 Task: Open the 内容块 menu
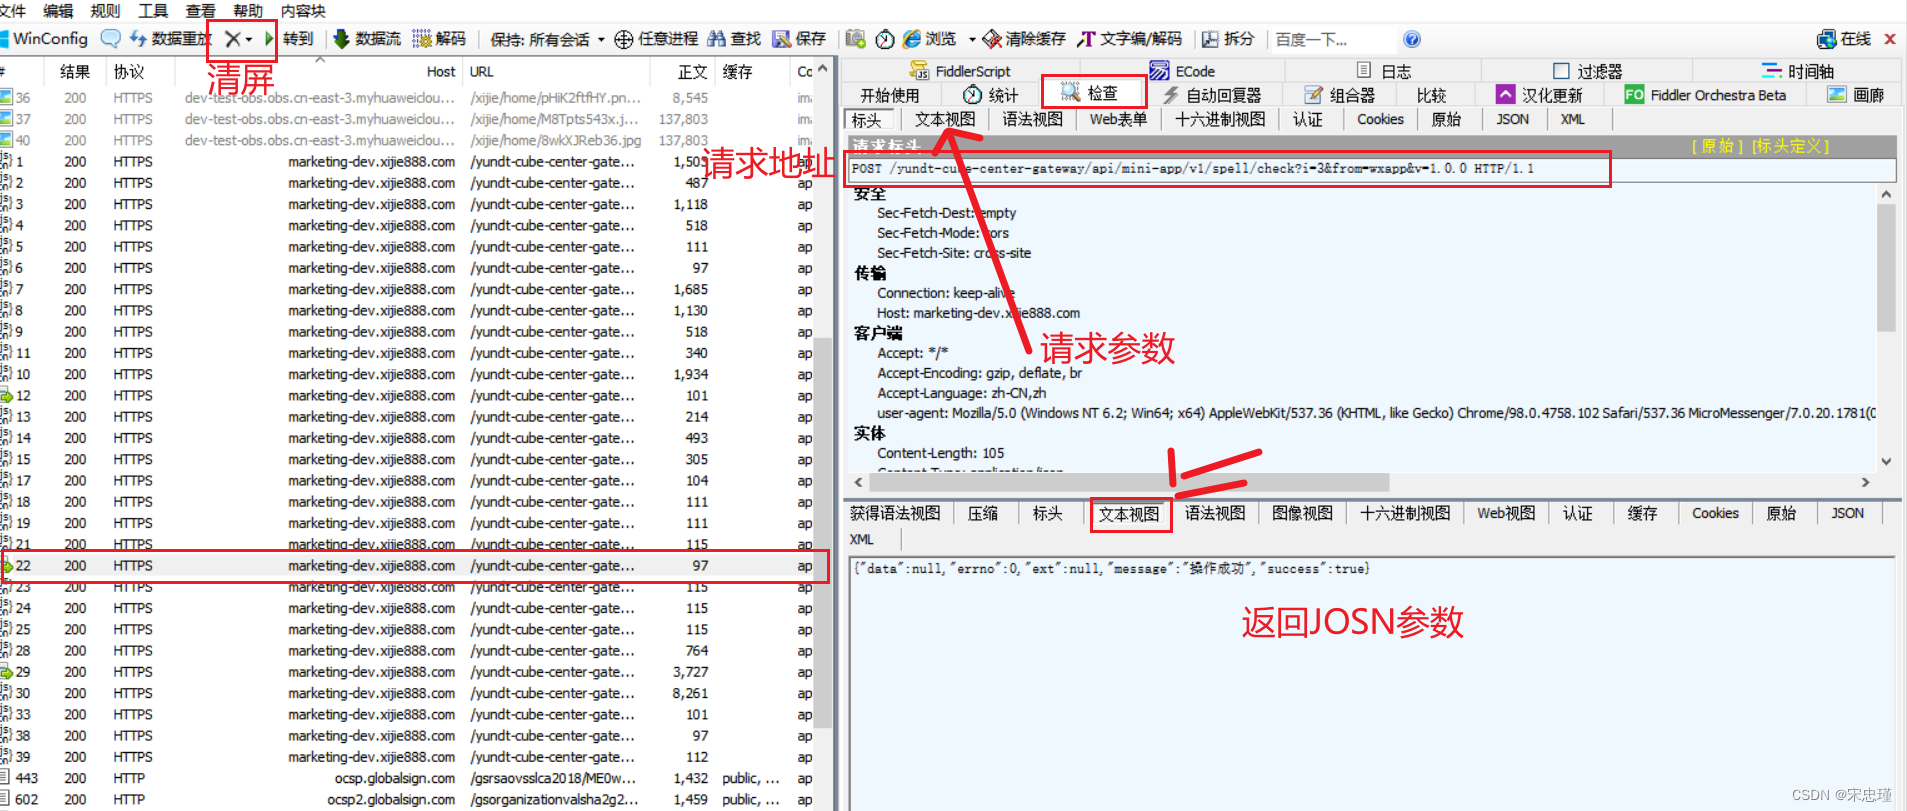(x=303, y=10)
